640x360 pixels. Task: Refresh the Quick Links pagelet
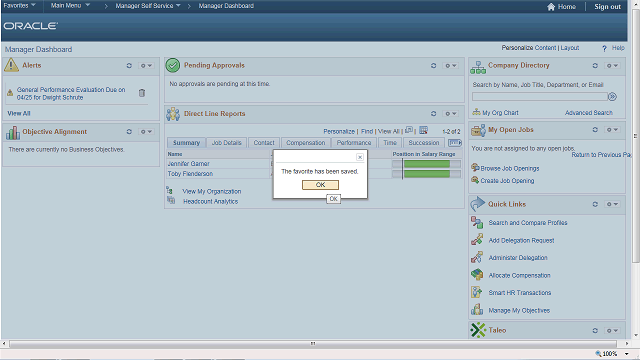595,204
